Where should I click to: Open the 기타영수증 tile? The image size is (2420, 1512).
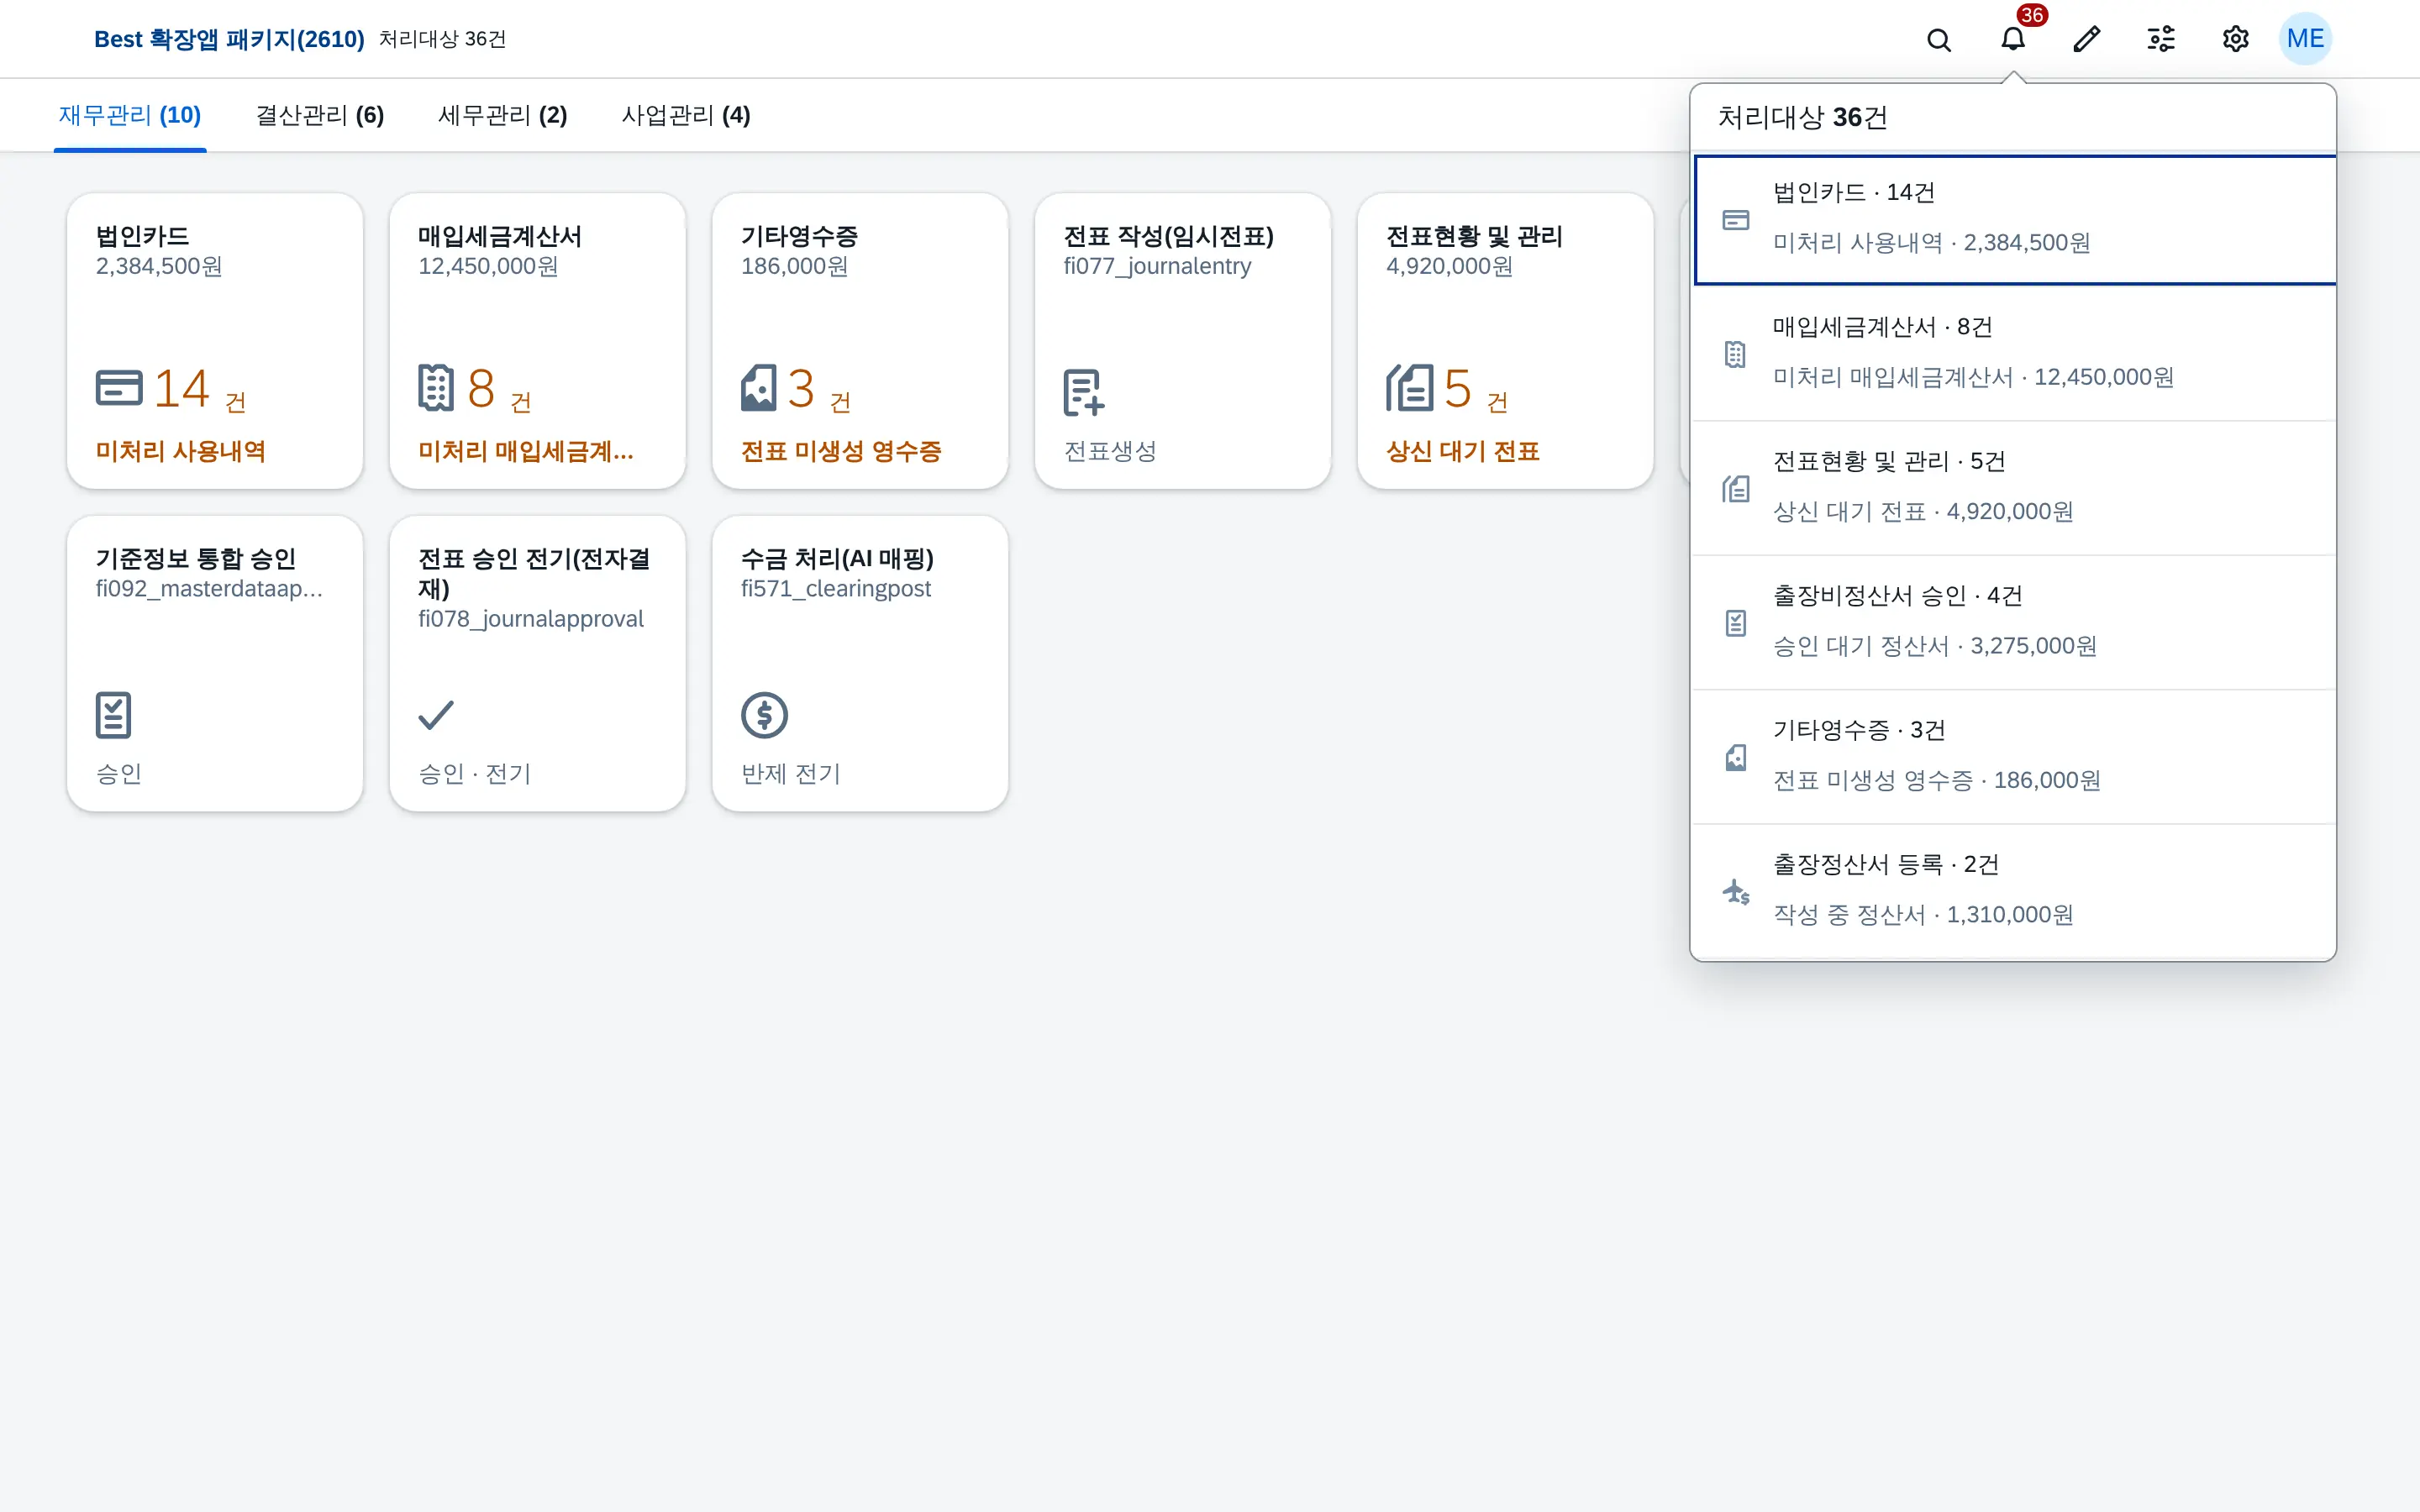860,341
